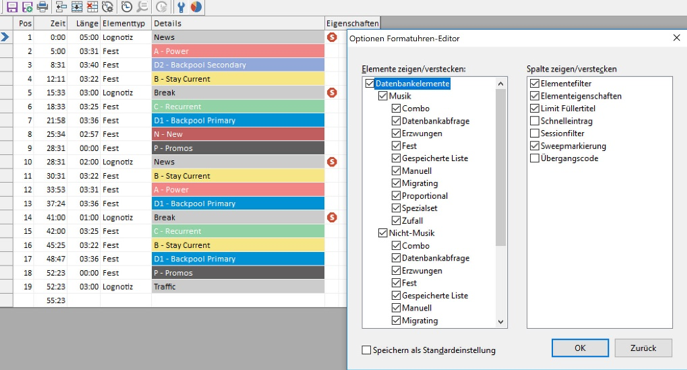Click sweep marker icon on row 5 Break
This screenshot has width=687, height=370.
point(332,92)
